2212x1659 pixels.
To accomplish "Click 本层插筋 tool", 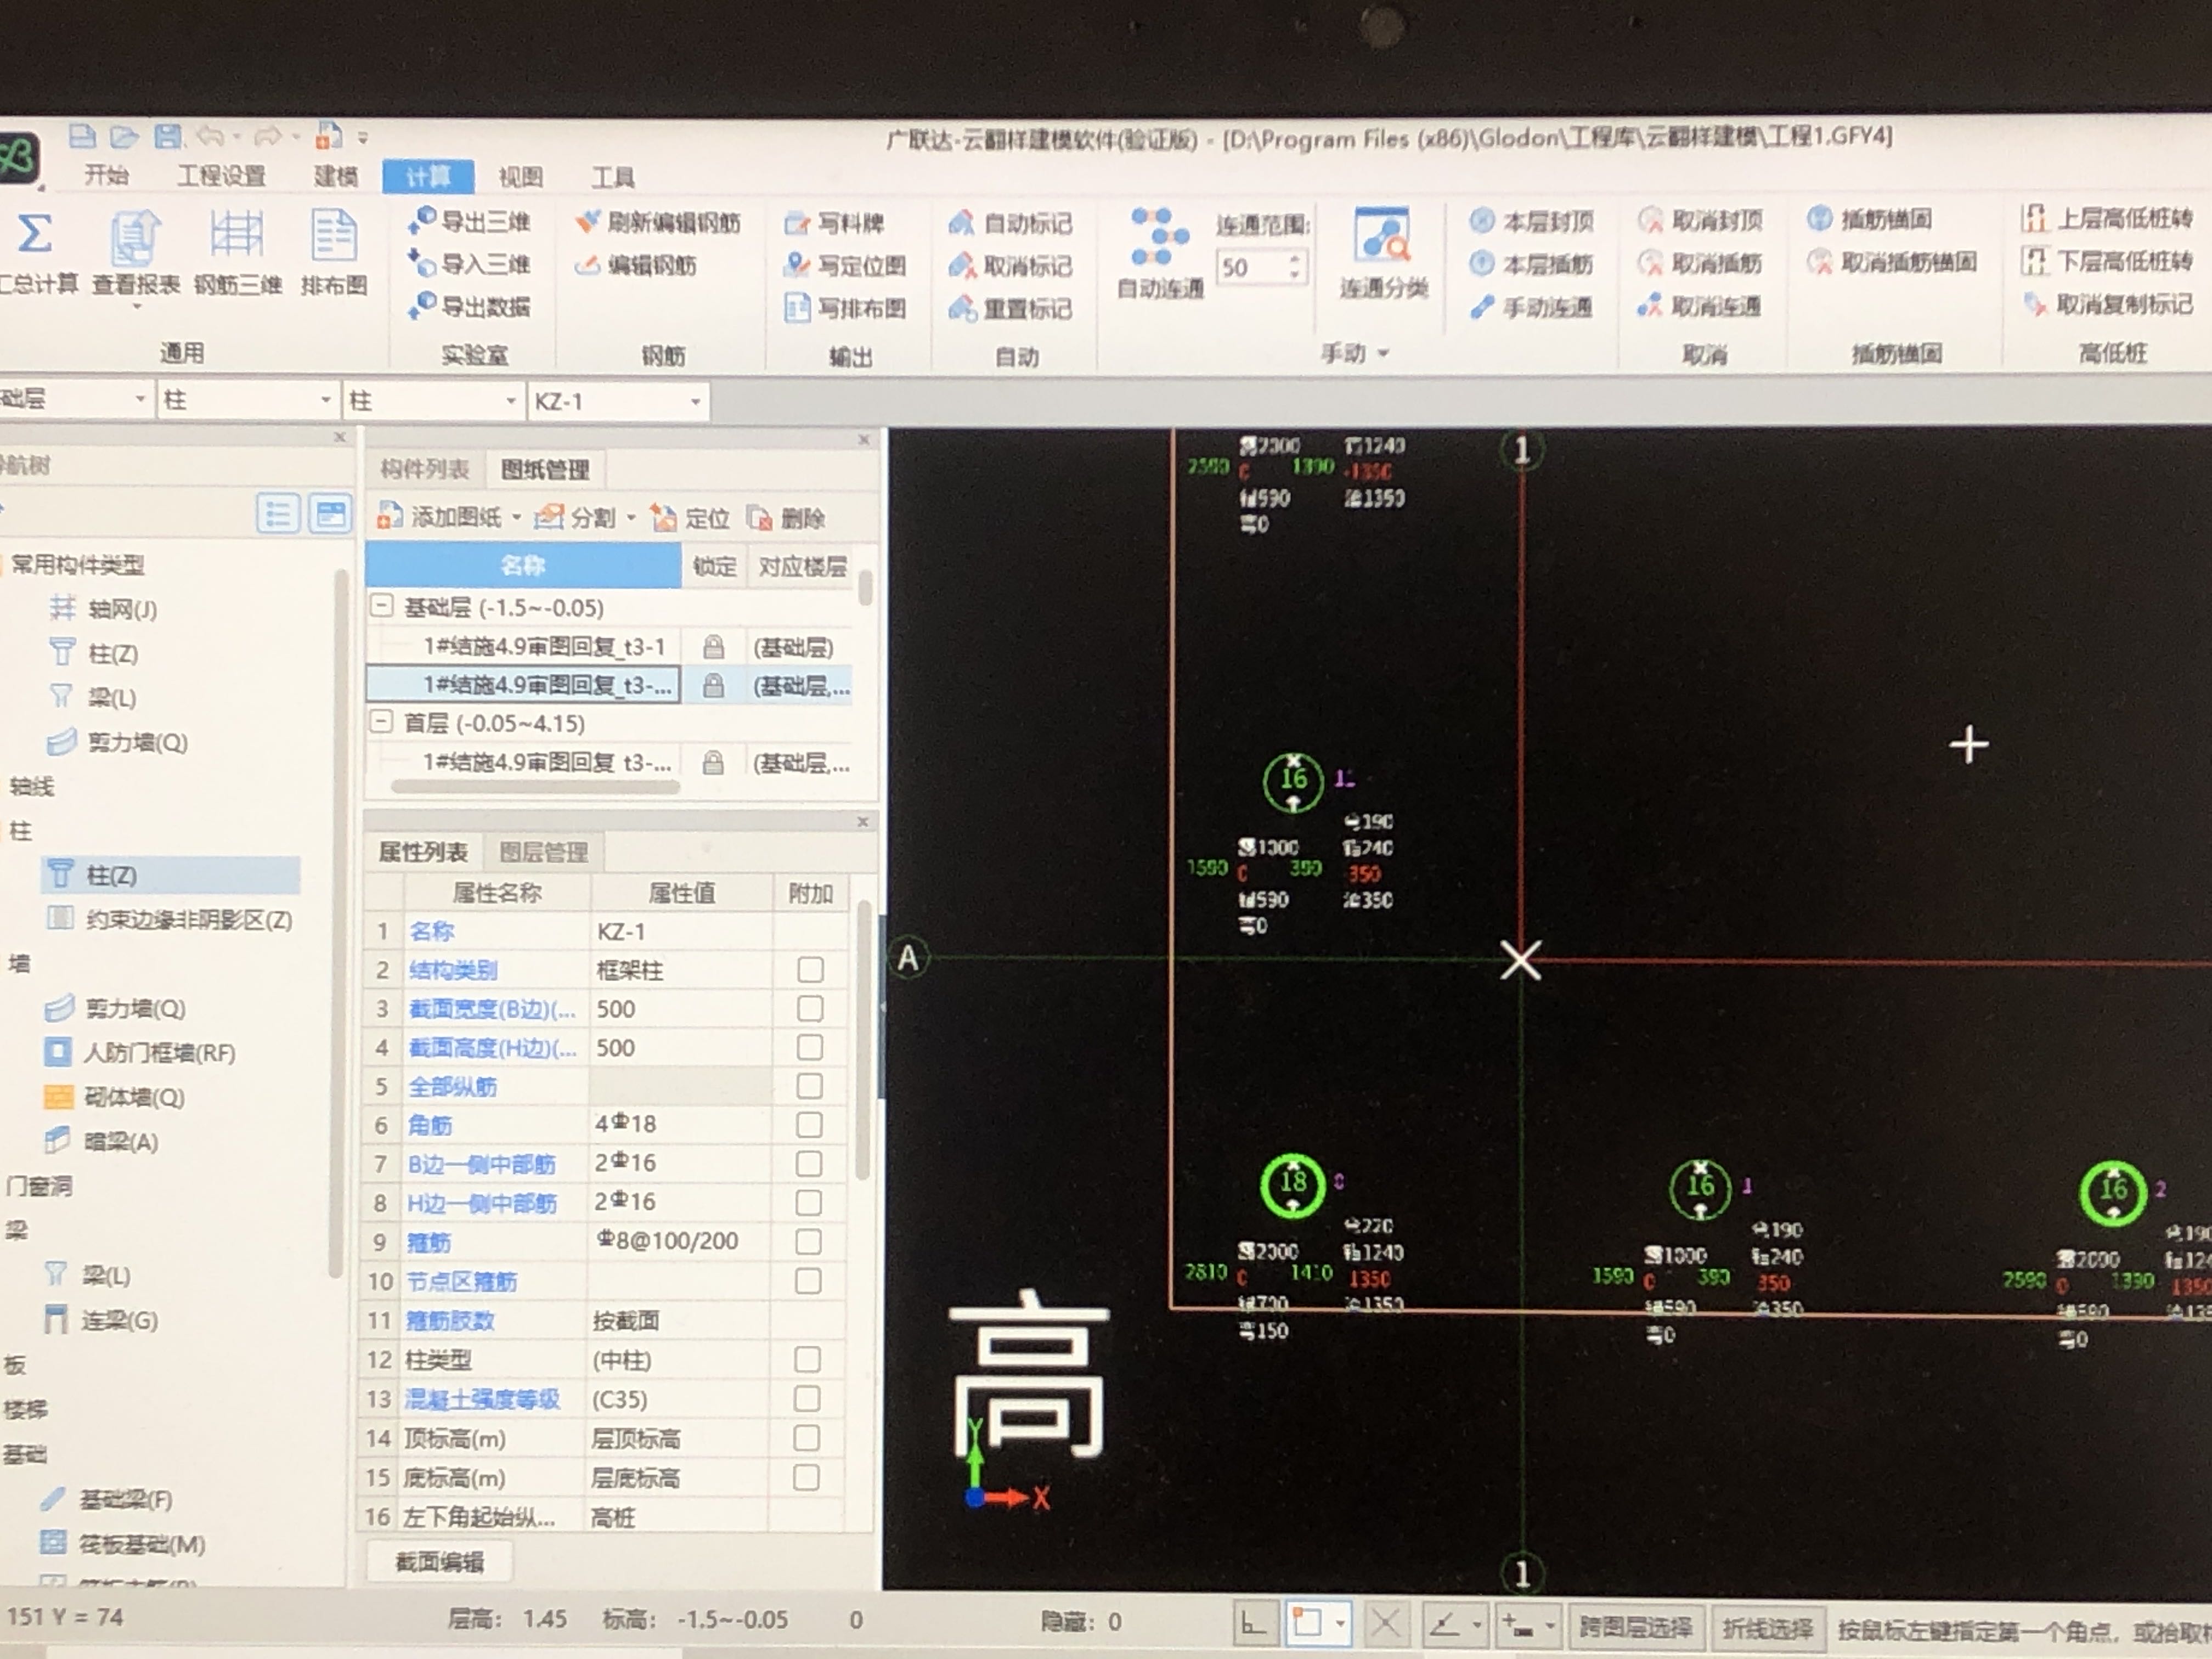I will (x=1531, y=263).
